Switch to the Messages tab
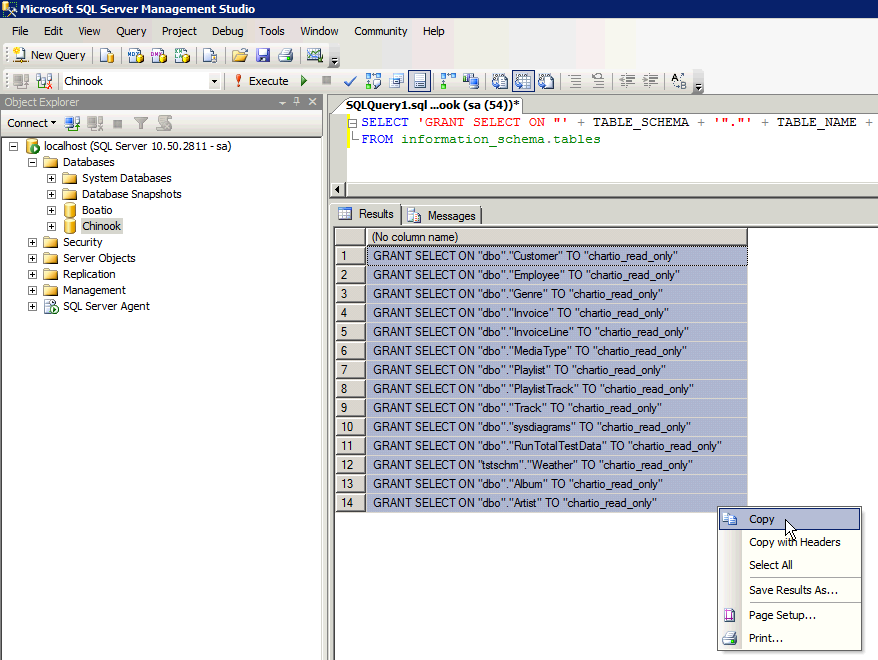The height and width of the screenshot is (660, 878). click(441, 214)
